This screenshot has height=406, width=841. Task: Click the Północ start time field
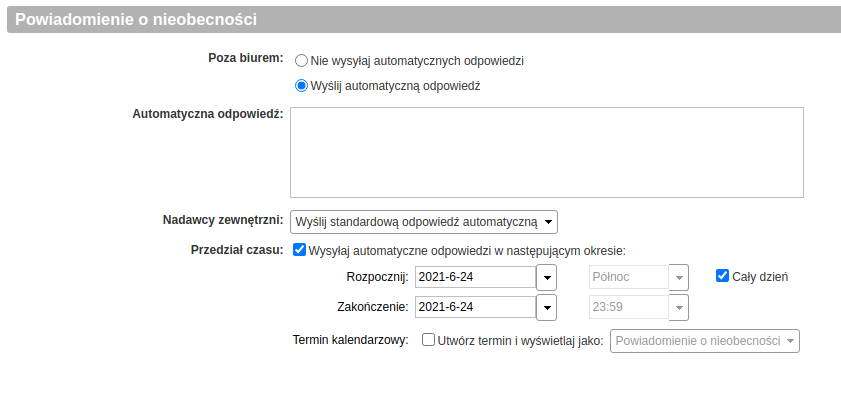pos(629,277)
